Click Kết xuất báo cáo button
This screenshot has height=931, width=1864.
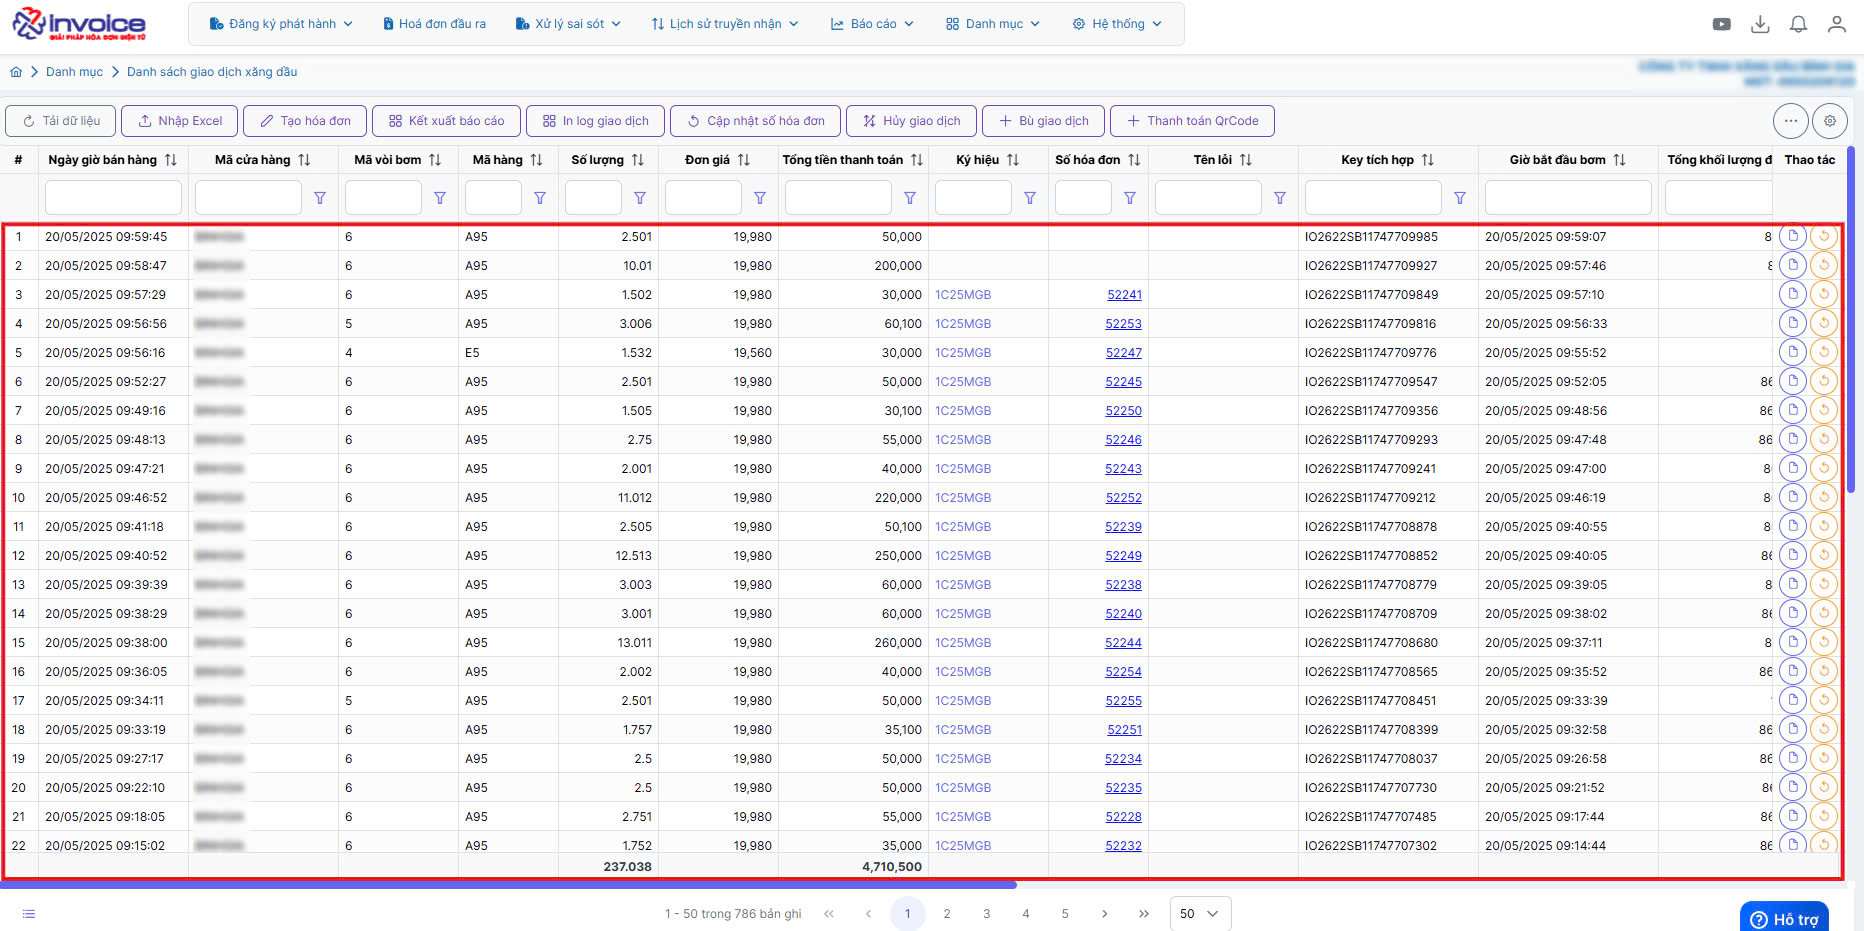(x=446, y=121)
